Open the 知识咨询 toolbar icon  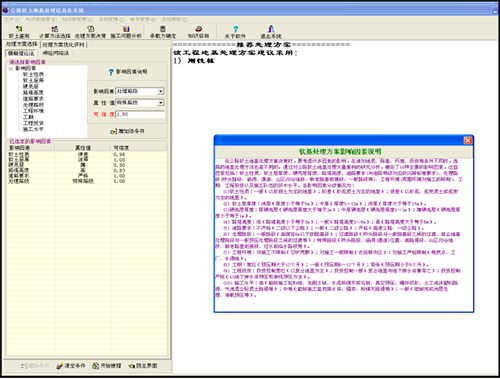(198, 32)
